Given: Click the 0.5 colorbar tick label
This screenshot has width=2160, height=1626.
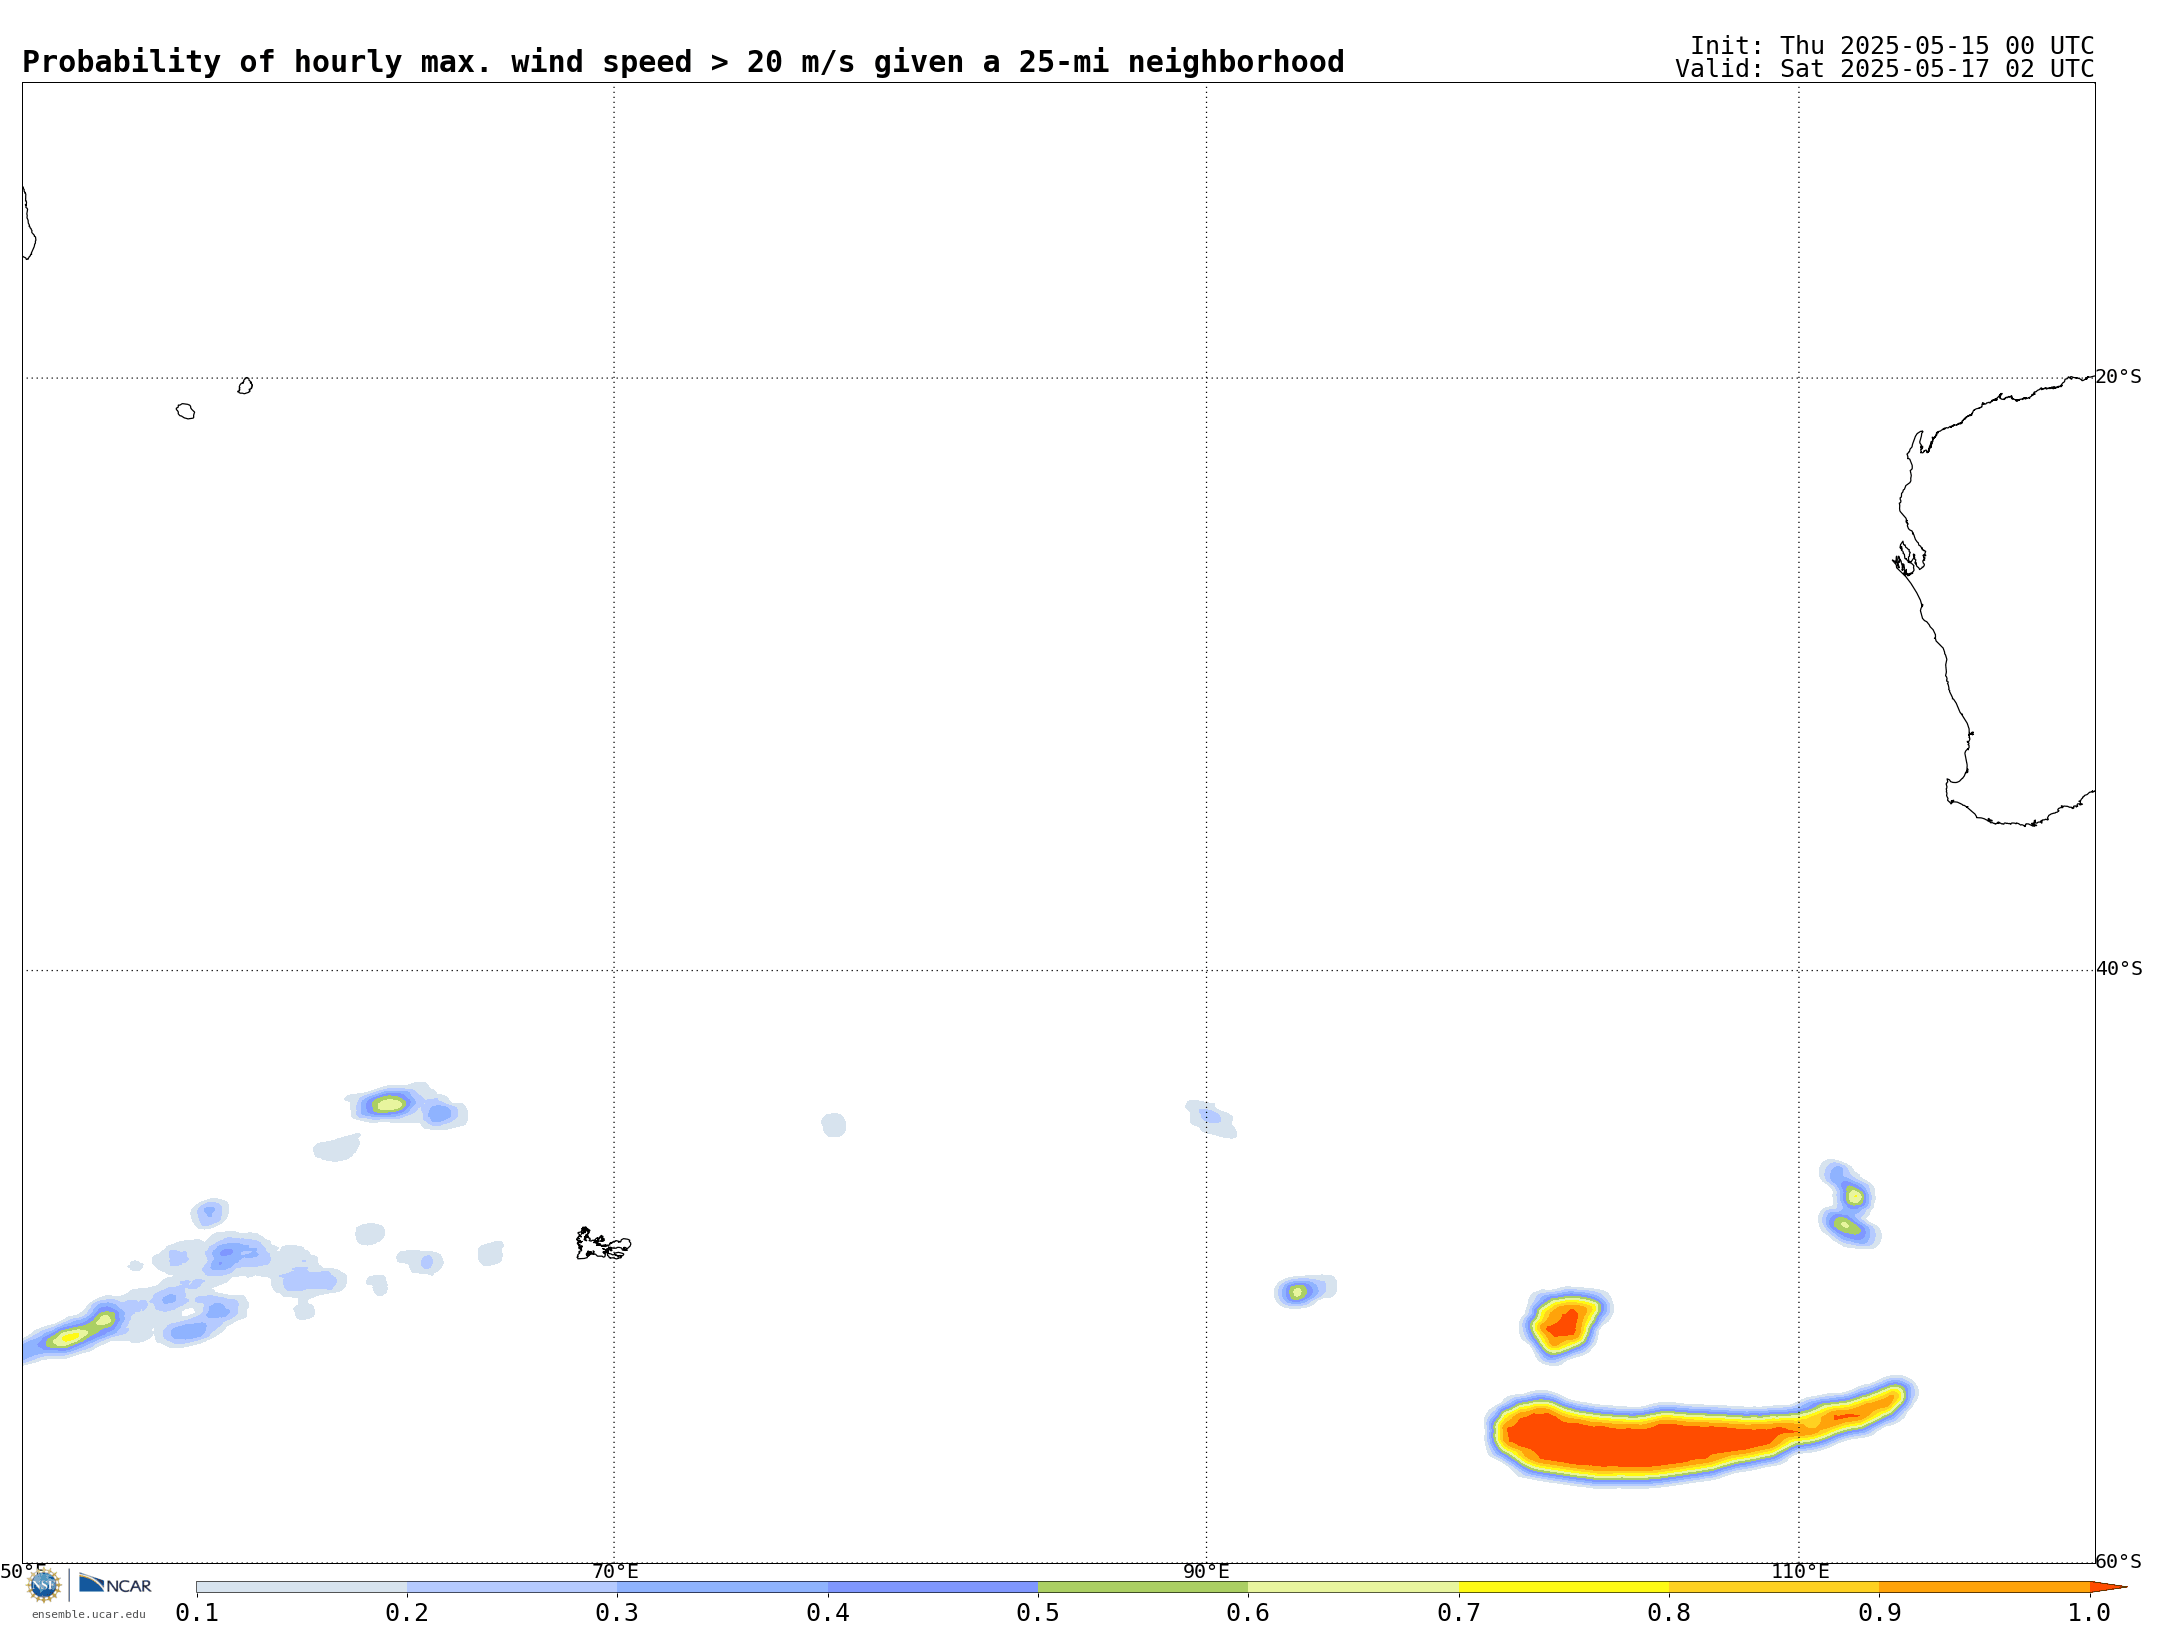Looking at the screenshot, I should pyautogui.click(x=1038, y=1612).
